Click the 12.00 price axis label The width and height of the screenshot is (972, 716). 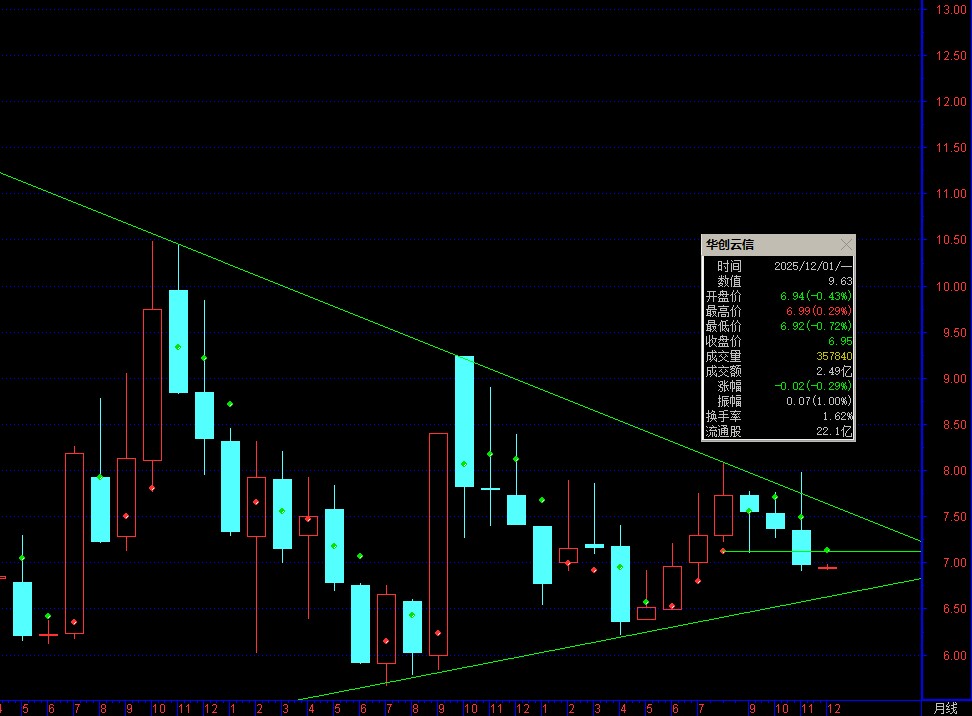(951, 102)
